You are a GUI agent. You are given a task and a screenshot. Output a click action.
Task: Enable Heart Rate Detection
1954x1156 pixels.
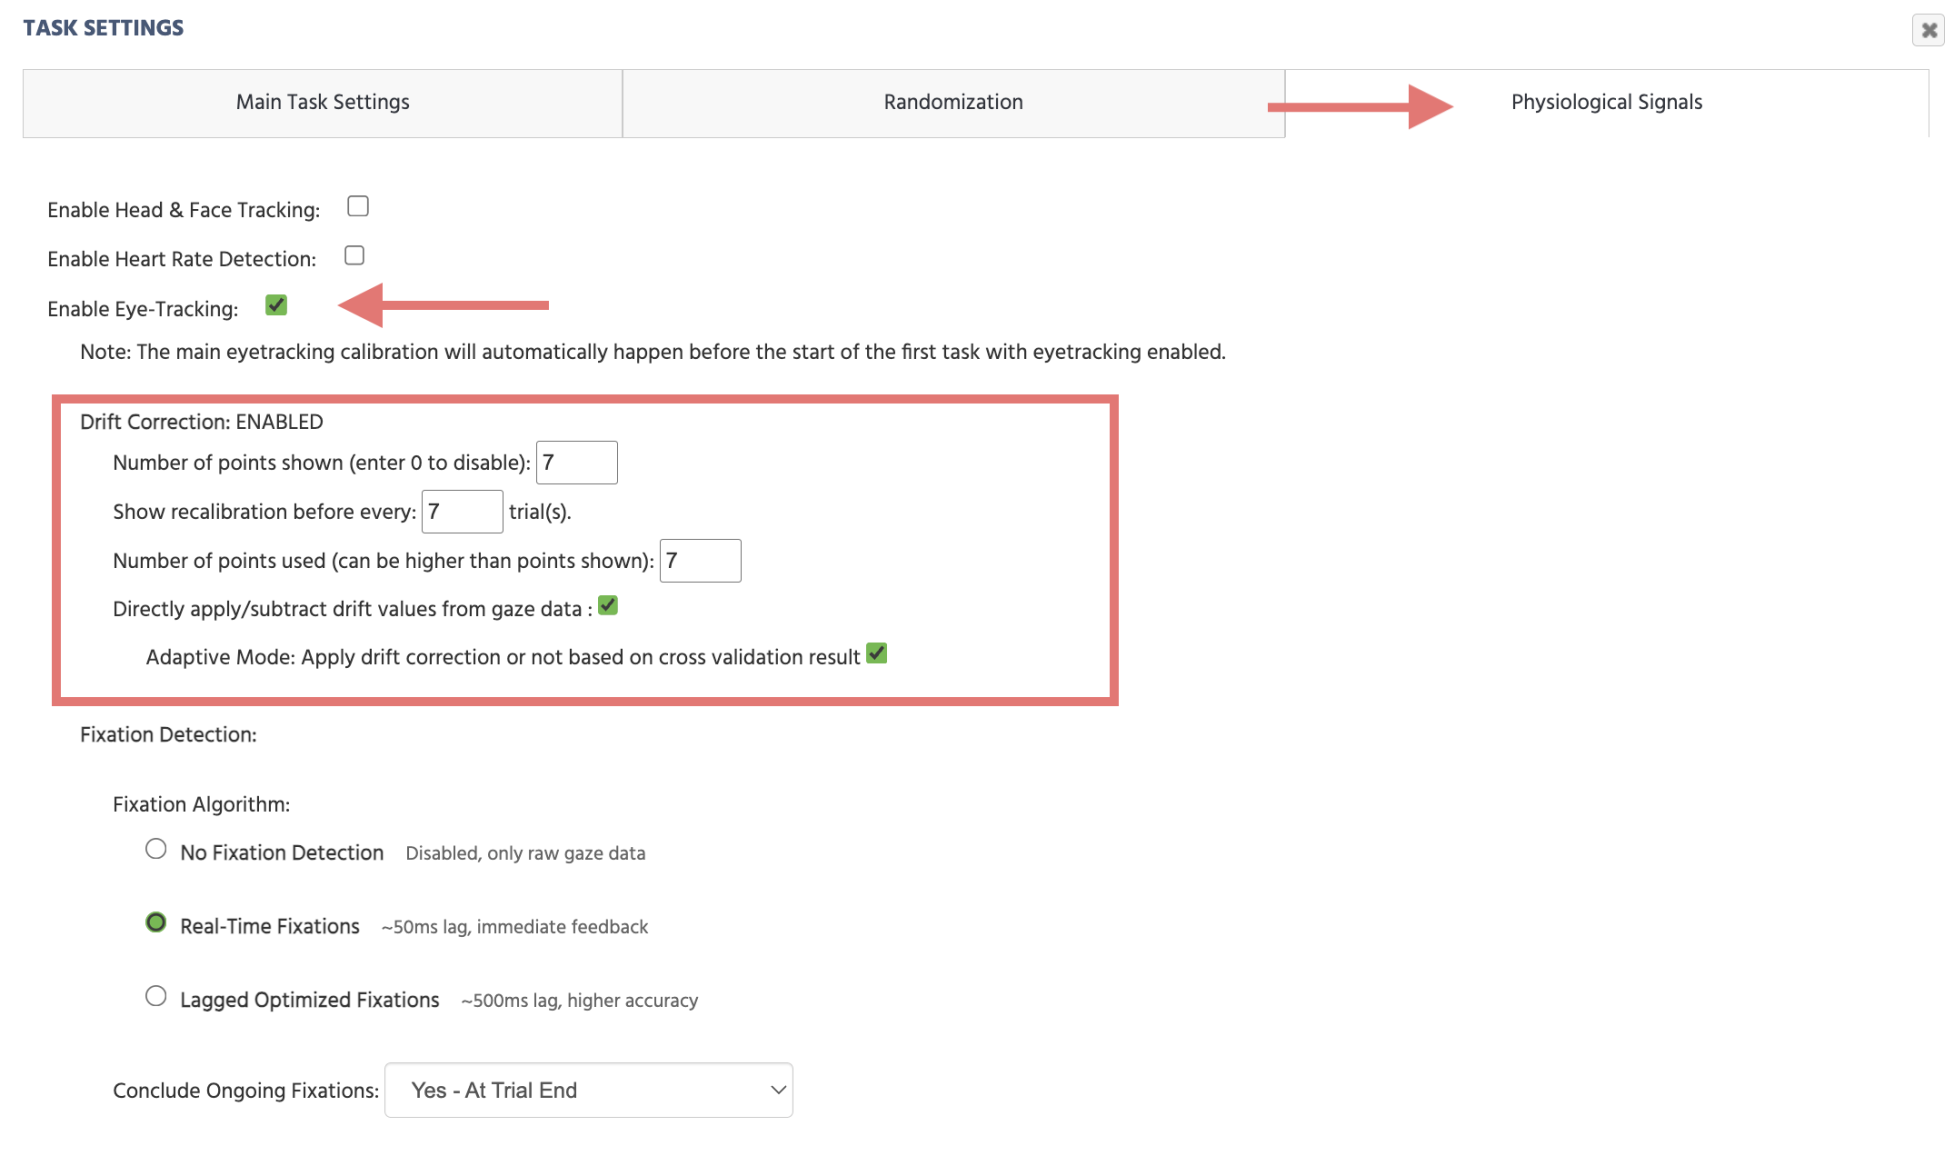tap(353, 255)
